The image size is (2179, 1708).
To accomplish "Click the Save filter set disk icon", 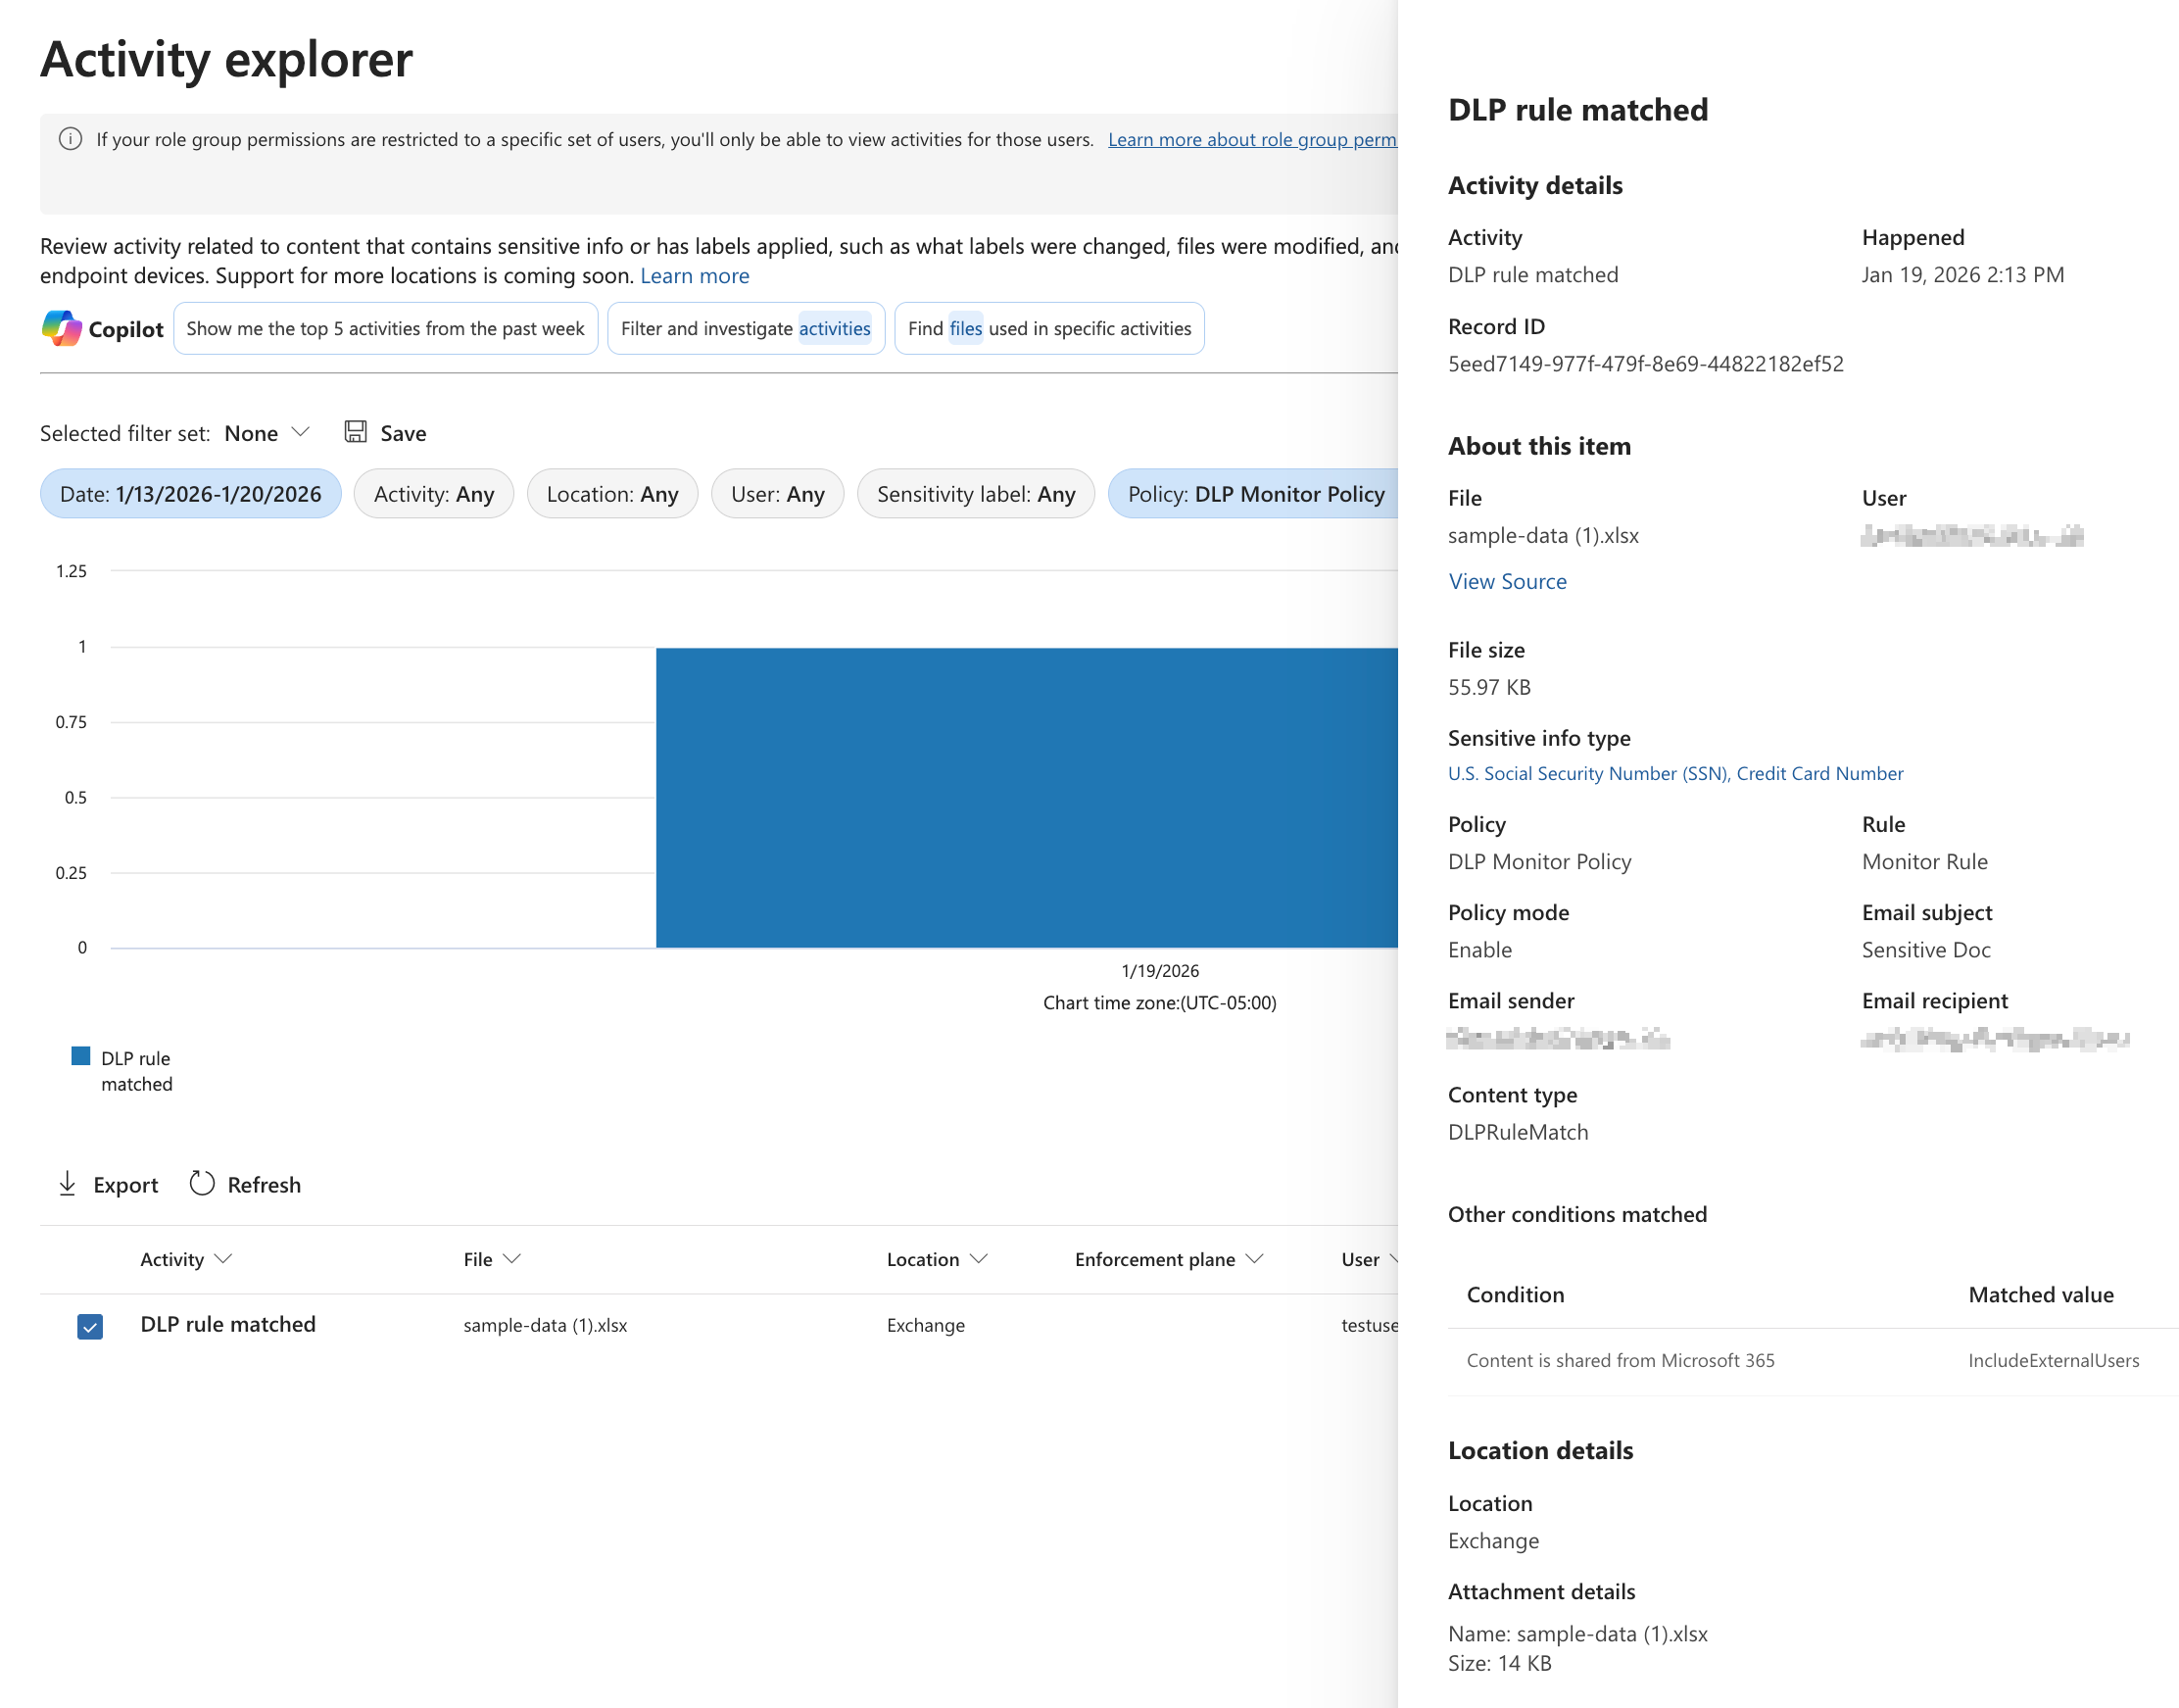I will point(355,432).
